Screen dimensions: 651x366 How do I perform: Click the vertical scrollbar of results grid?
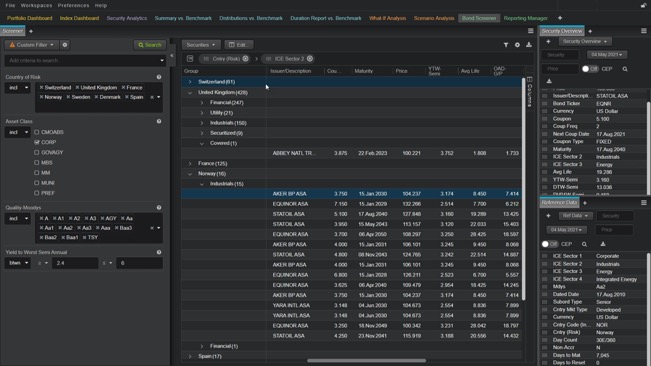(524, 189)
